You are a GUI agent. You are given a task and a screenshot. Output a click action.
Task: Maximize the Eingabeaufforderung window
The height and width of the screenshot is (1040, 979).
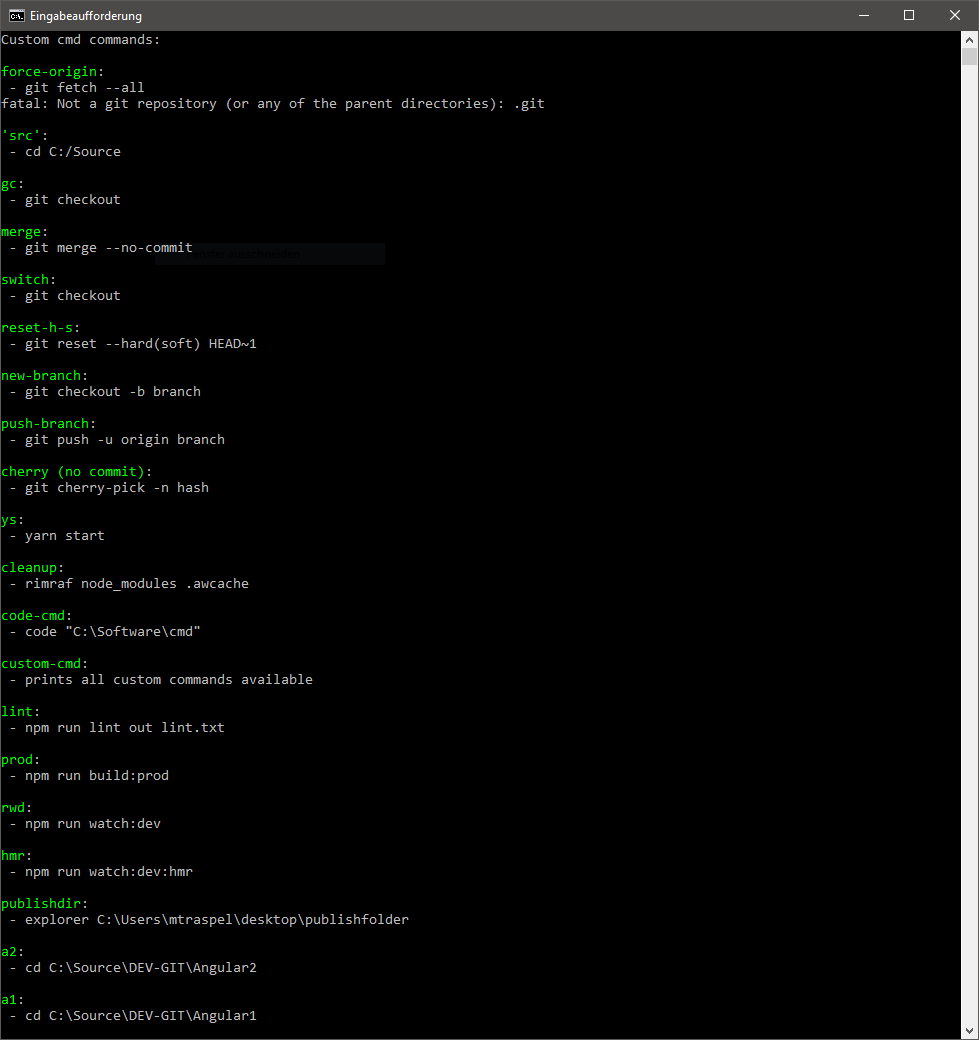(x=909, y=15)
